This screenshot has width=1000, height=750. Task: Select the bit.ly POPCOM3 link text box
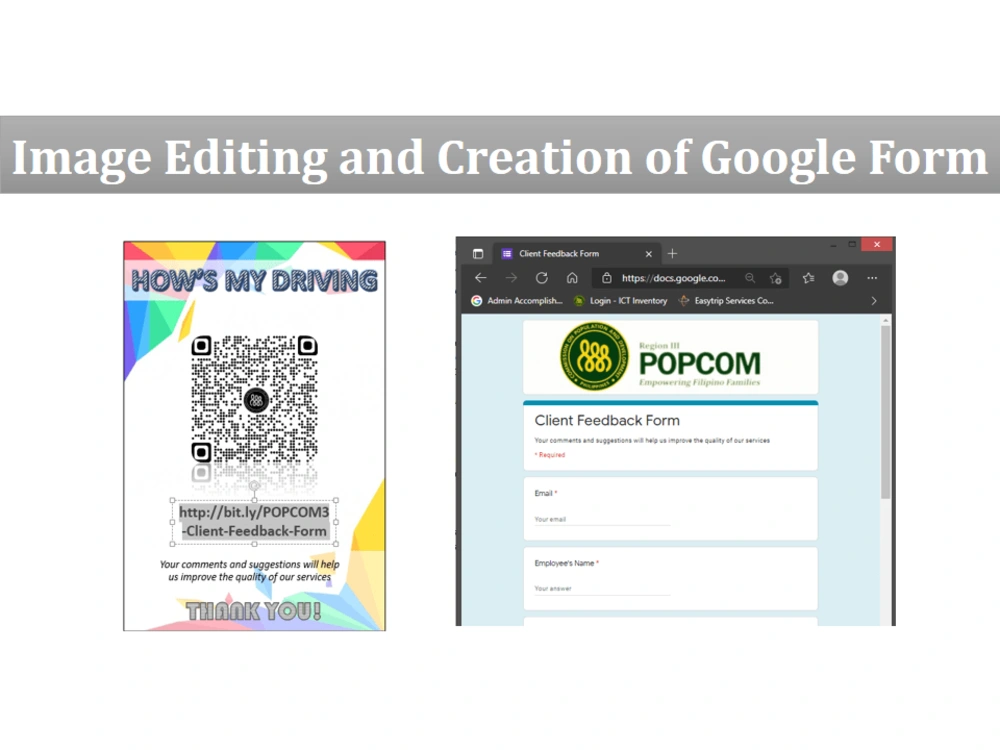[x=254, y=522]
